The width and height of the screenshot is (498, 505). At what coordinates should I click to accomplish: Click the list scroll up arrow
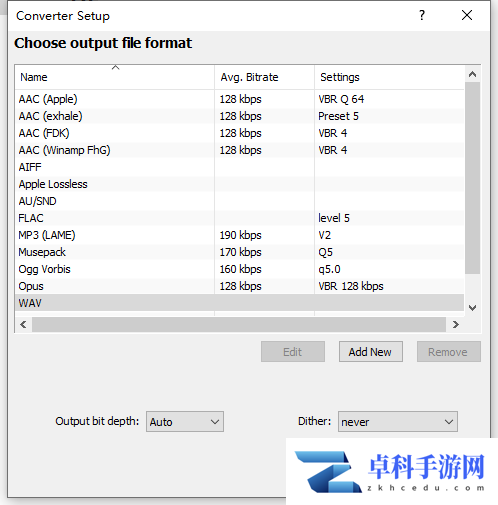472,74
